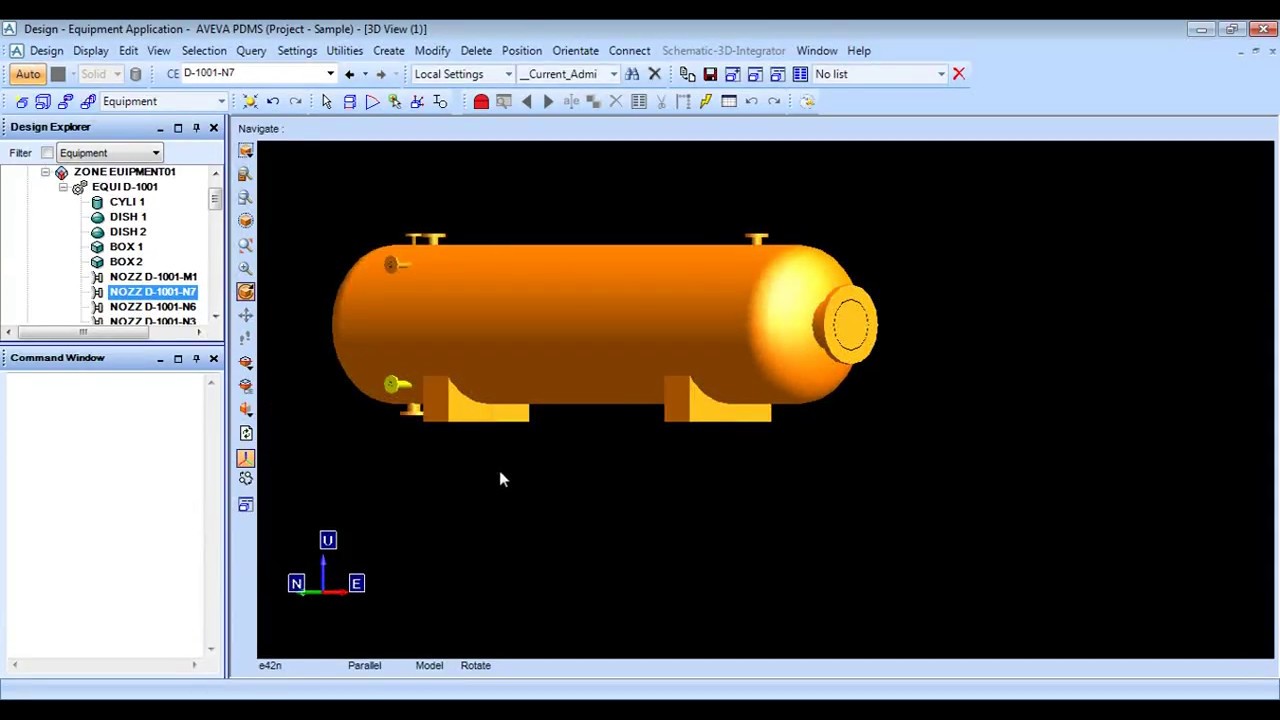Open the Local Settings dropdown
This screenshot has width=1280, height=720.
point(508,74)
